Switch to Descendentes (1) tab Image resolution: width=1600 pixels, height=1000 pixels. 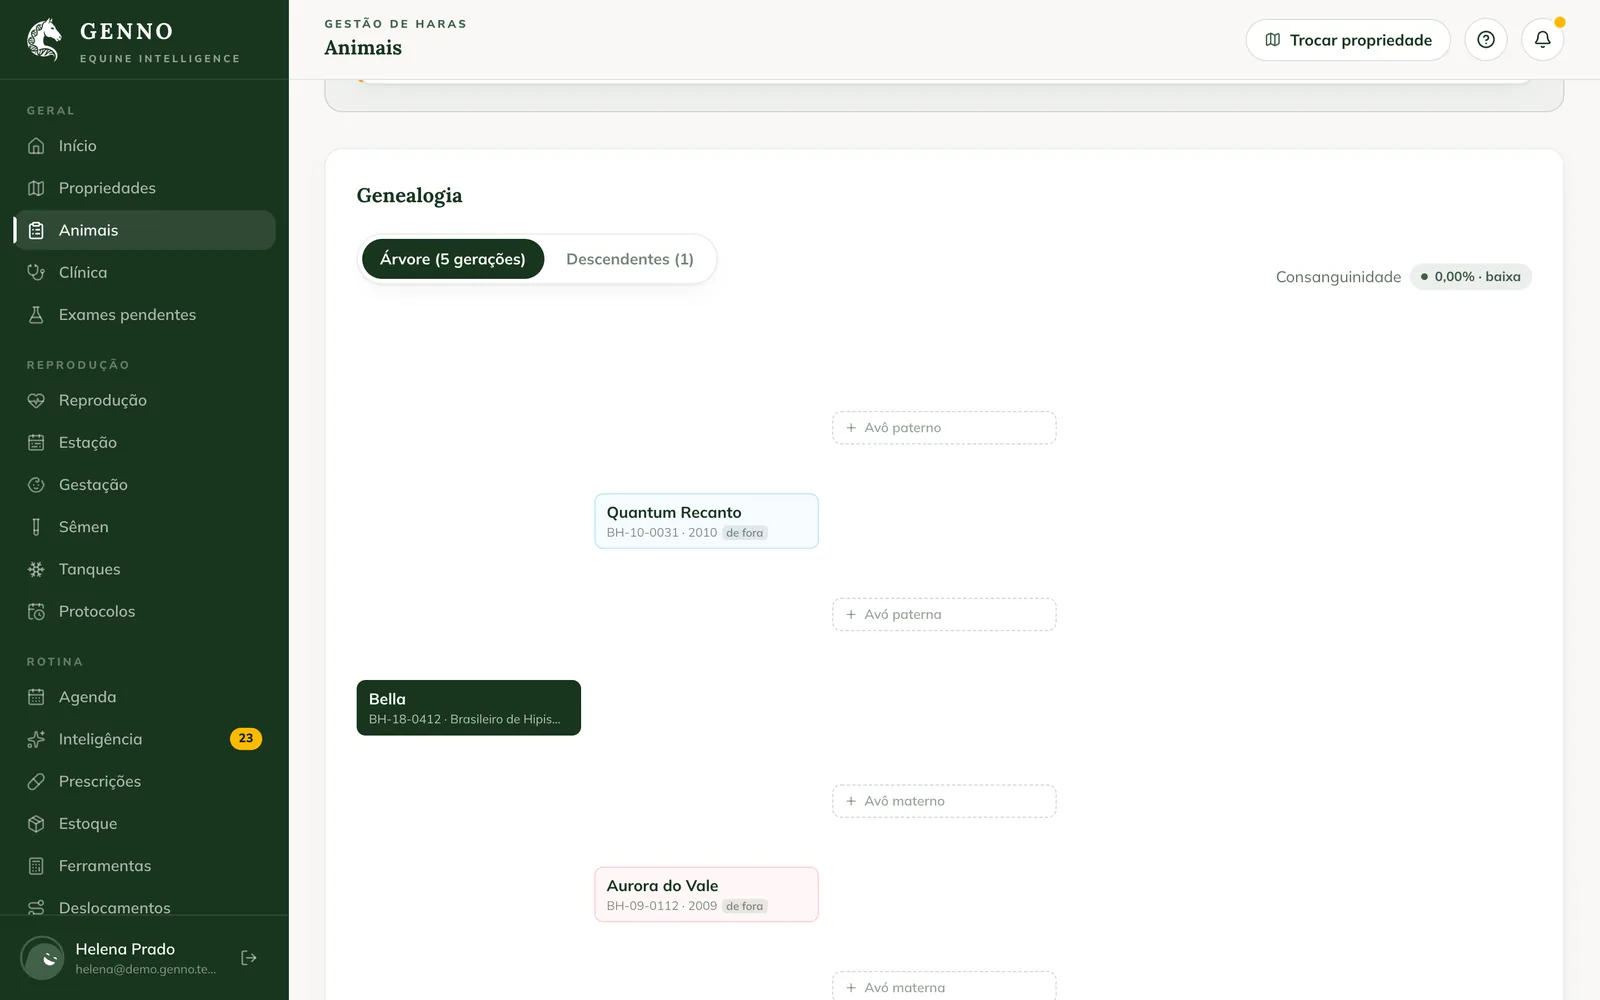(630, 259)
